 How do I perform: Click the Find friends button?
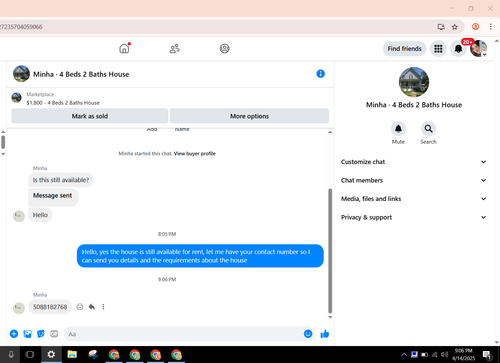click(404, 49)
